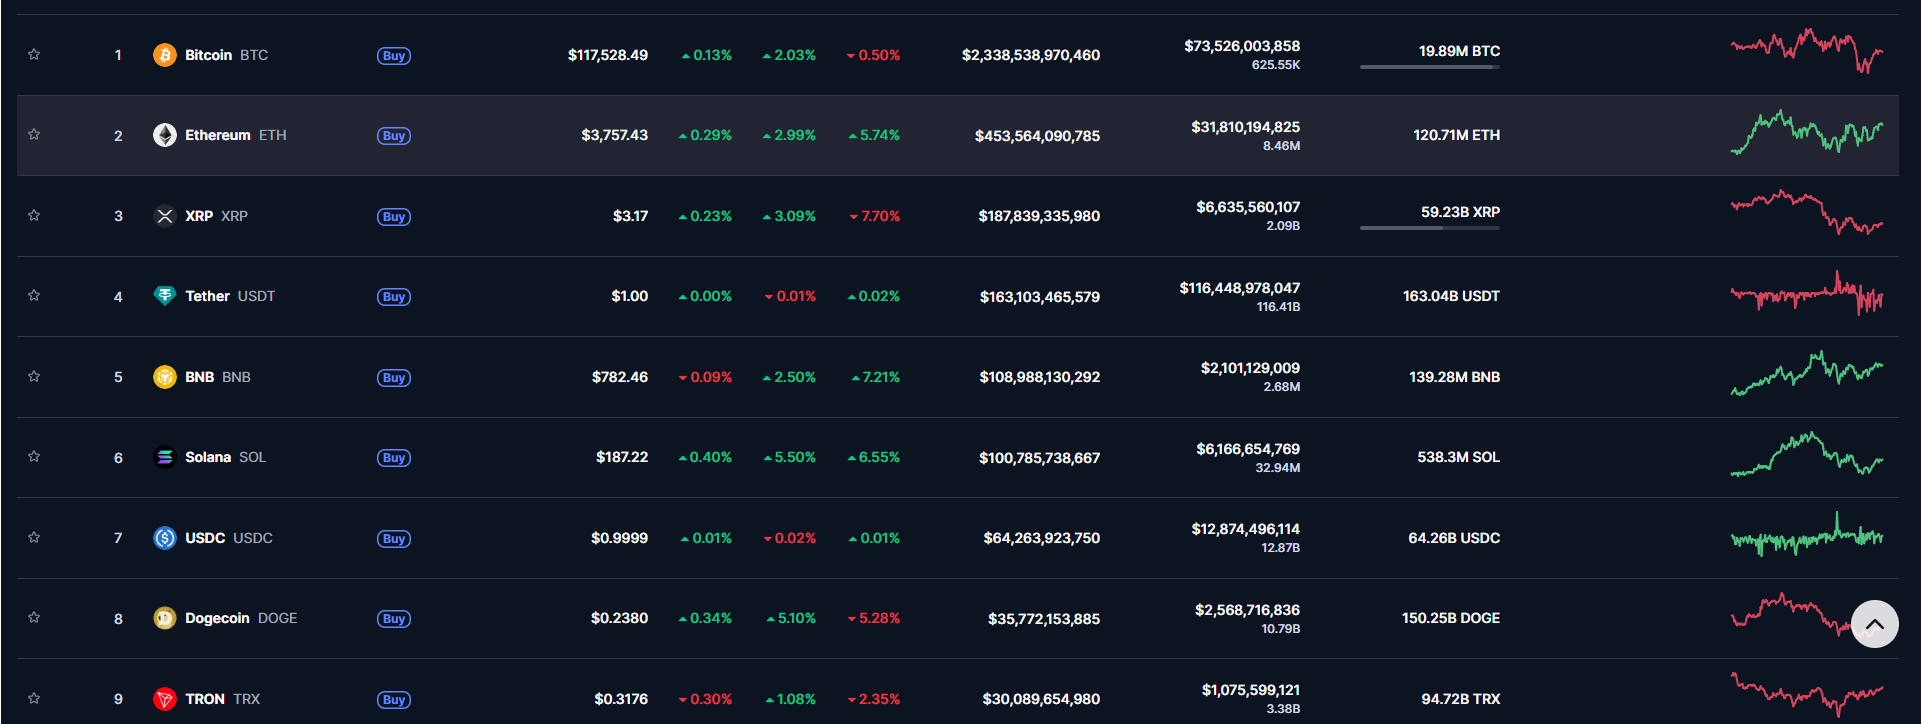
Task: Toggle the Dogecoin watchlist star
Action: click(34, 617)
